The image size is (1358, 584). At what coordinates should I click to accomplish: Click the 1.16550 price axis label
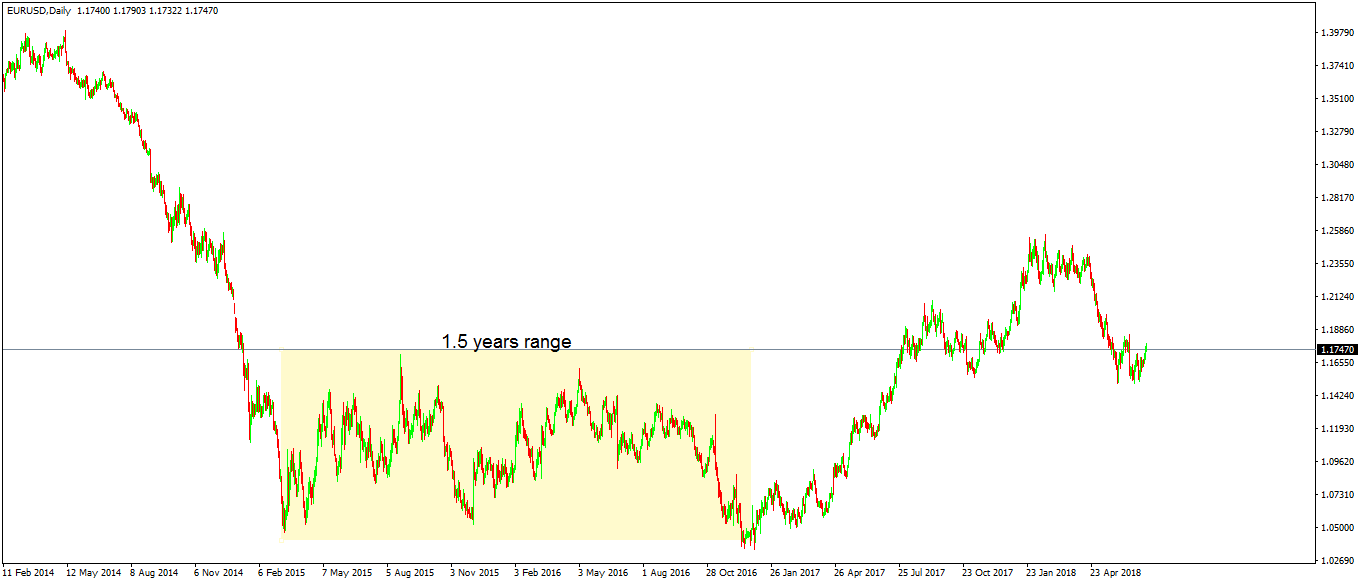coord(1337,363)
